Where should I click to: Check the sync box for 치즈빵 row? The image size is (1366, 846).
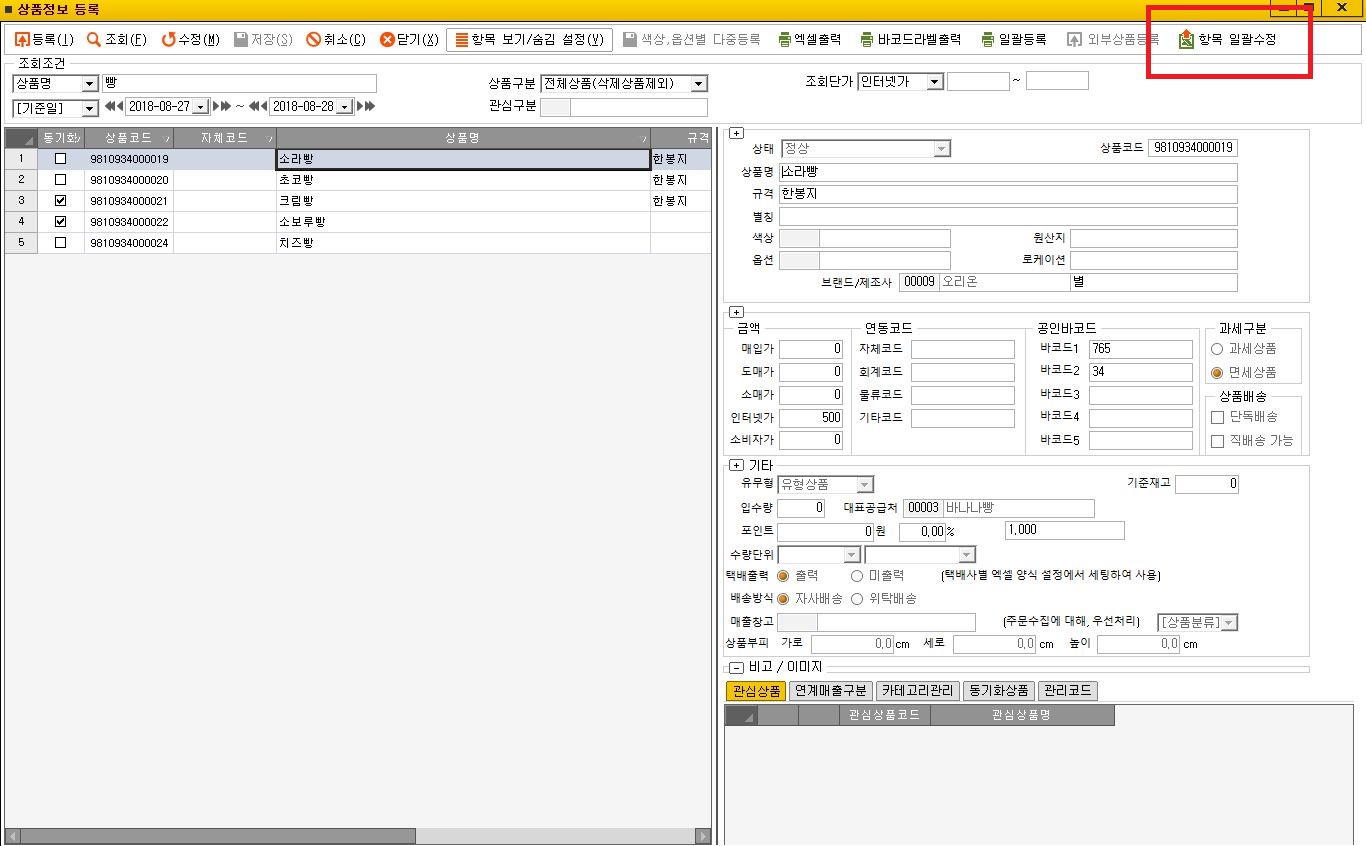tap(61, 242)
